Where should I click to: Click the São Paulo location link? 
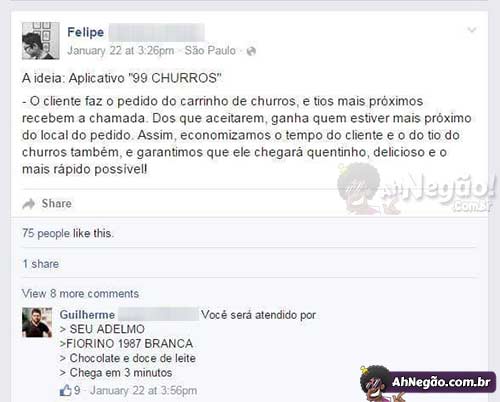210,51
